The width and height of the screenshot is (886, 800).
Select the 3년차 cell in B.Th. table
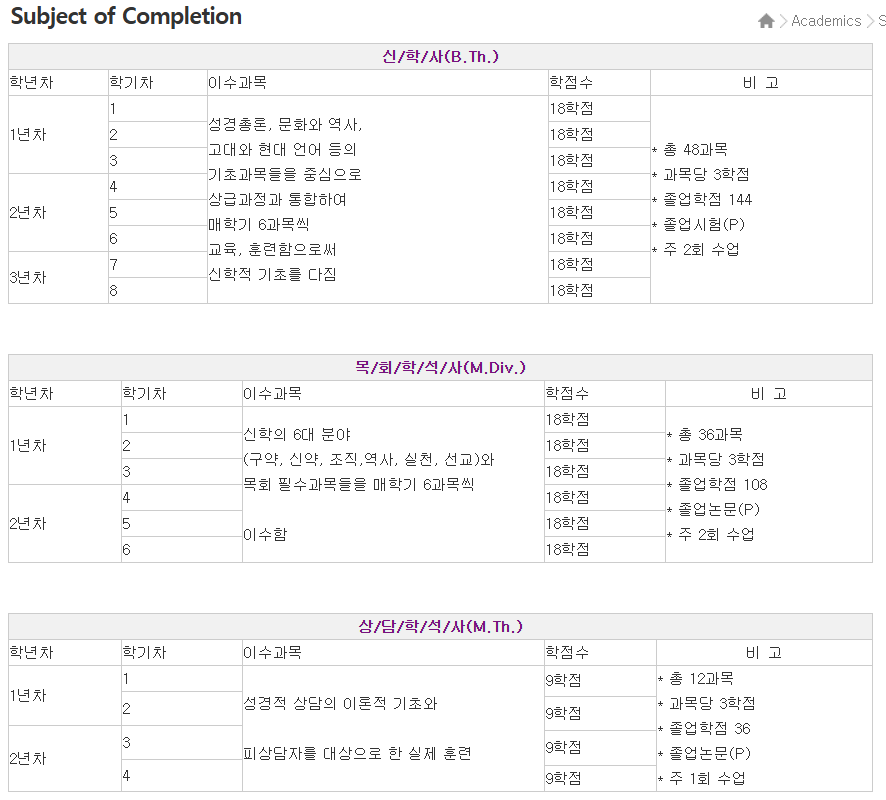[x=28, y=277]
